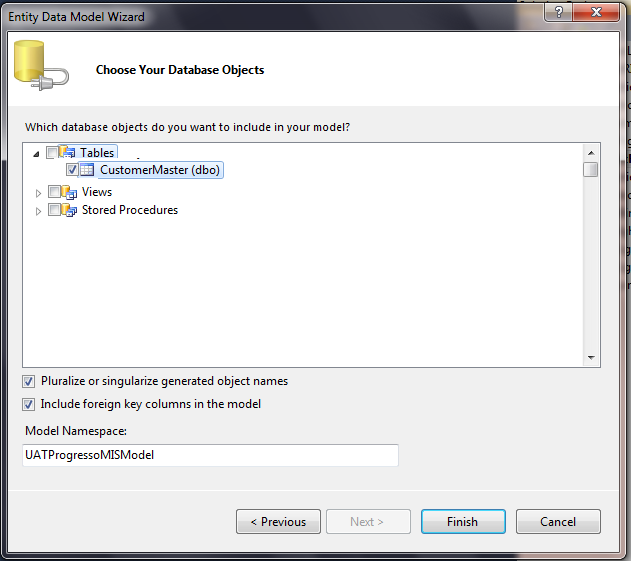Expand the Views tree node
This screenshot has width=631, height=561.
38,194
